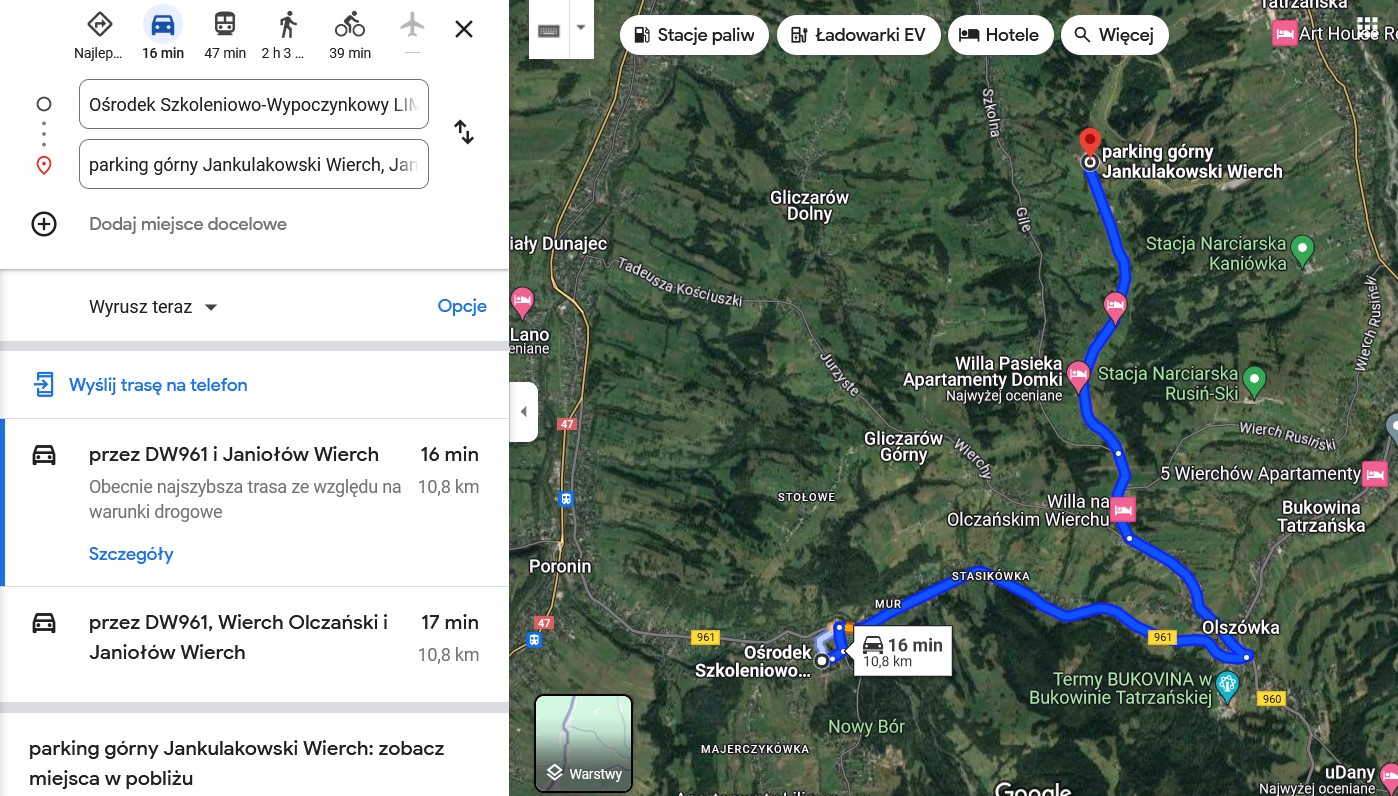Screen dimensions: 1398x796
Task: Toggle the Hotele filter chip
Action: point(999,36)
